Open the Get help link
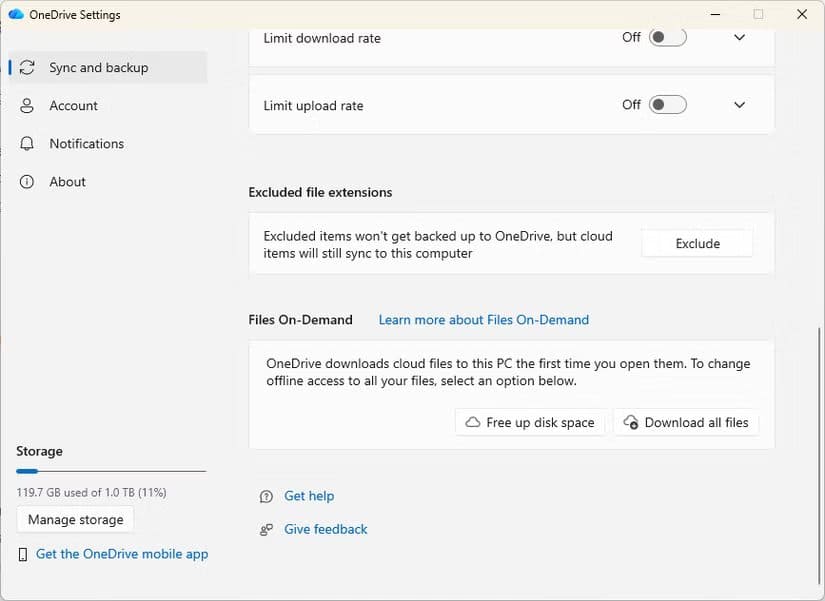 click(309, 496)
